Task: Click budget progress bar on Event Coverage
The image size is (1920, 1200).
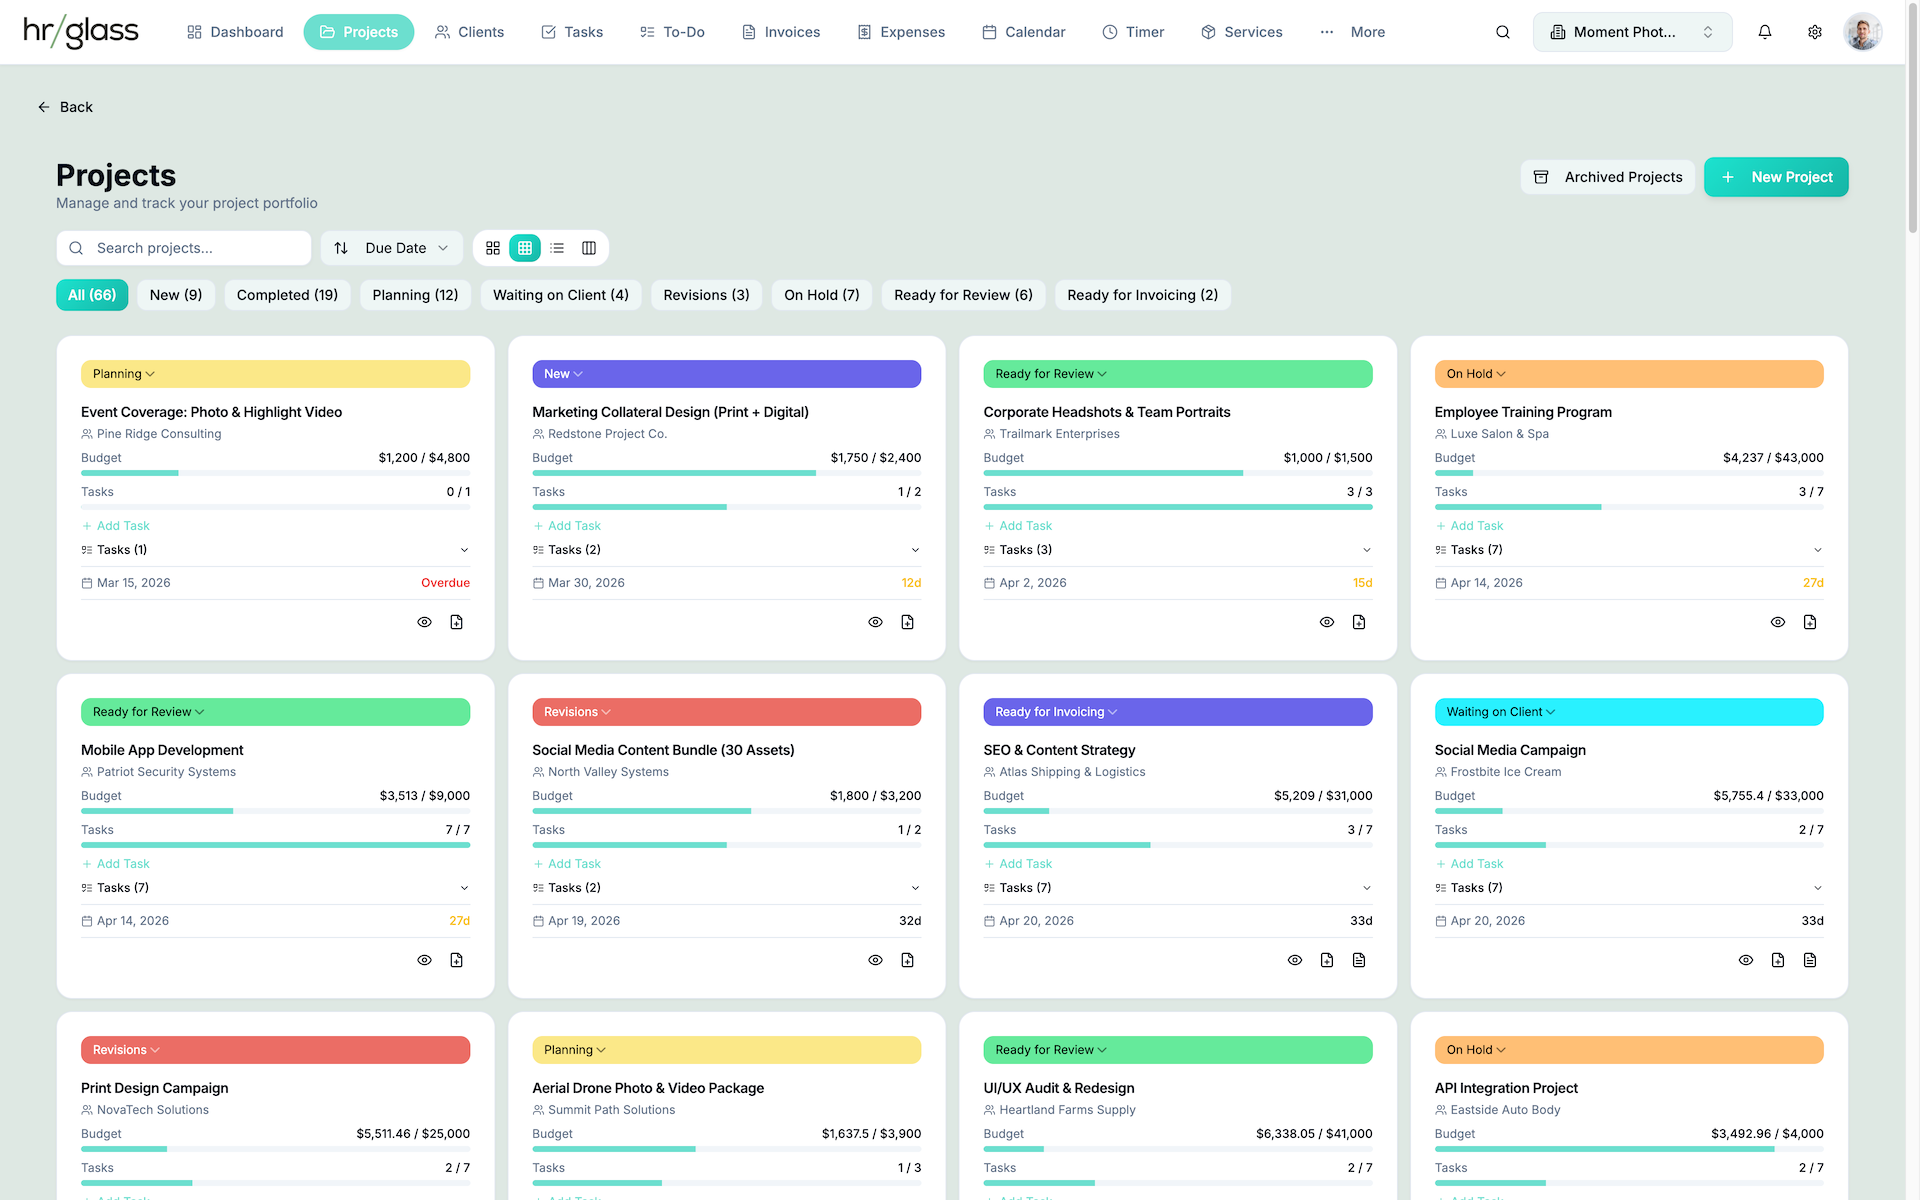Action: point(275,473)
